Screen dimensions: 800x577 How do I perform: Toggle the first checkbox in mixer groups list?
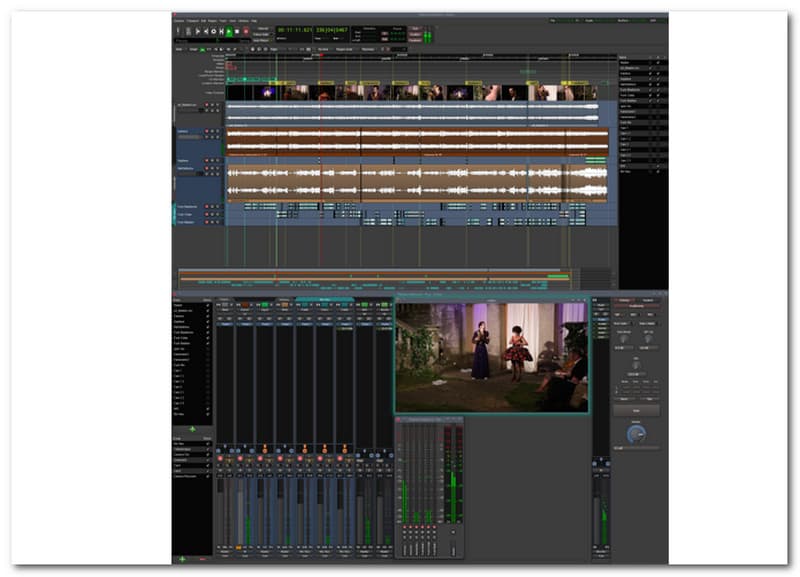(x=208, y=444)
